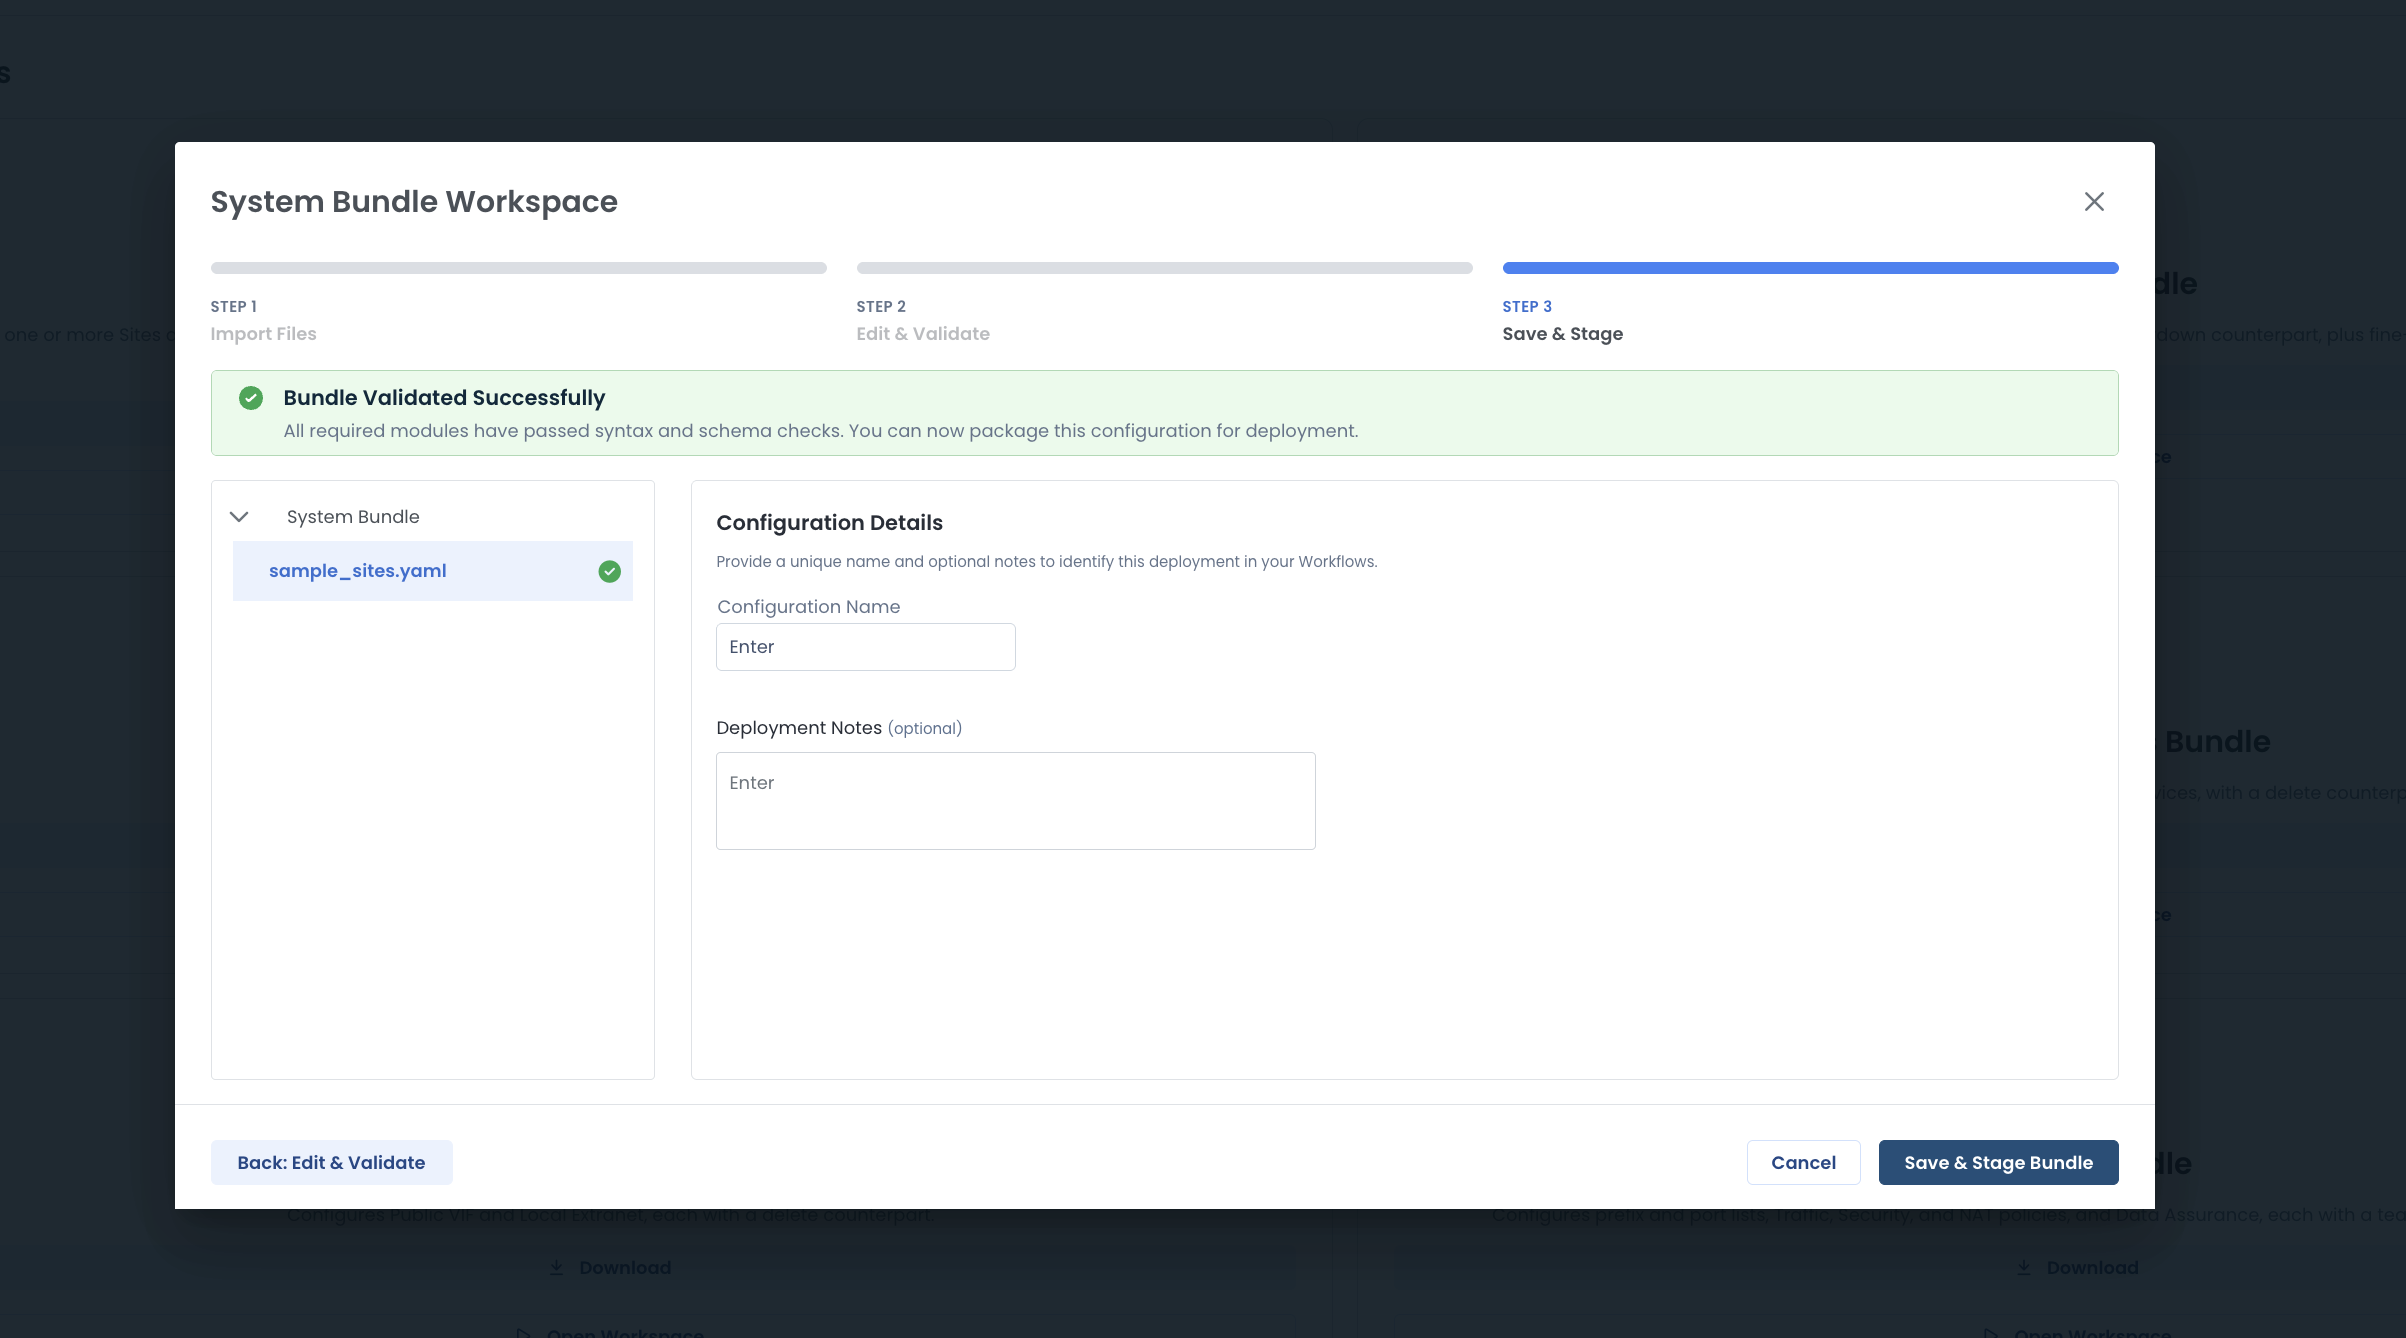The height and width of the screenshot is (1338, 2406).
Task: Click the green validated check beside sample_sites.yaml
Action: click(x=609, y=571)
